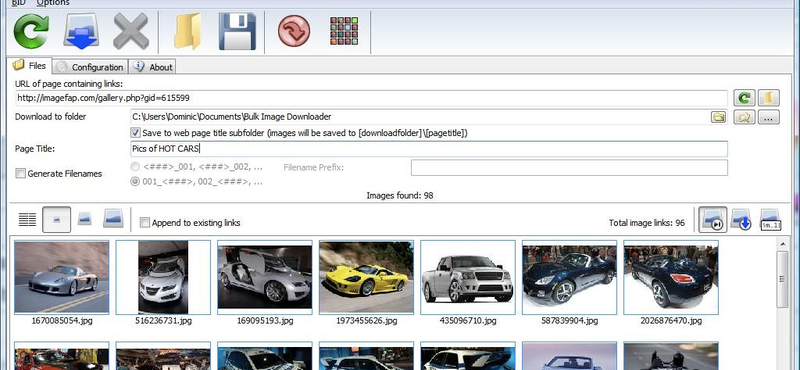Viewport: 800px width, 370px height.
Task: Select thumbnail 169095193.jpg
Action: (265, 277)
